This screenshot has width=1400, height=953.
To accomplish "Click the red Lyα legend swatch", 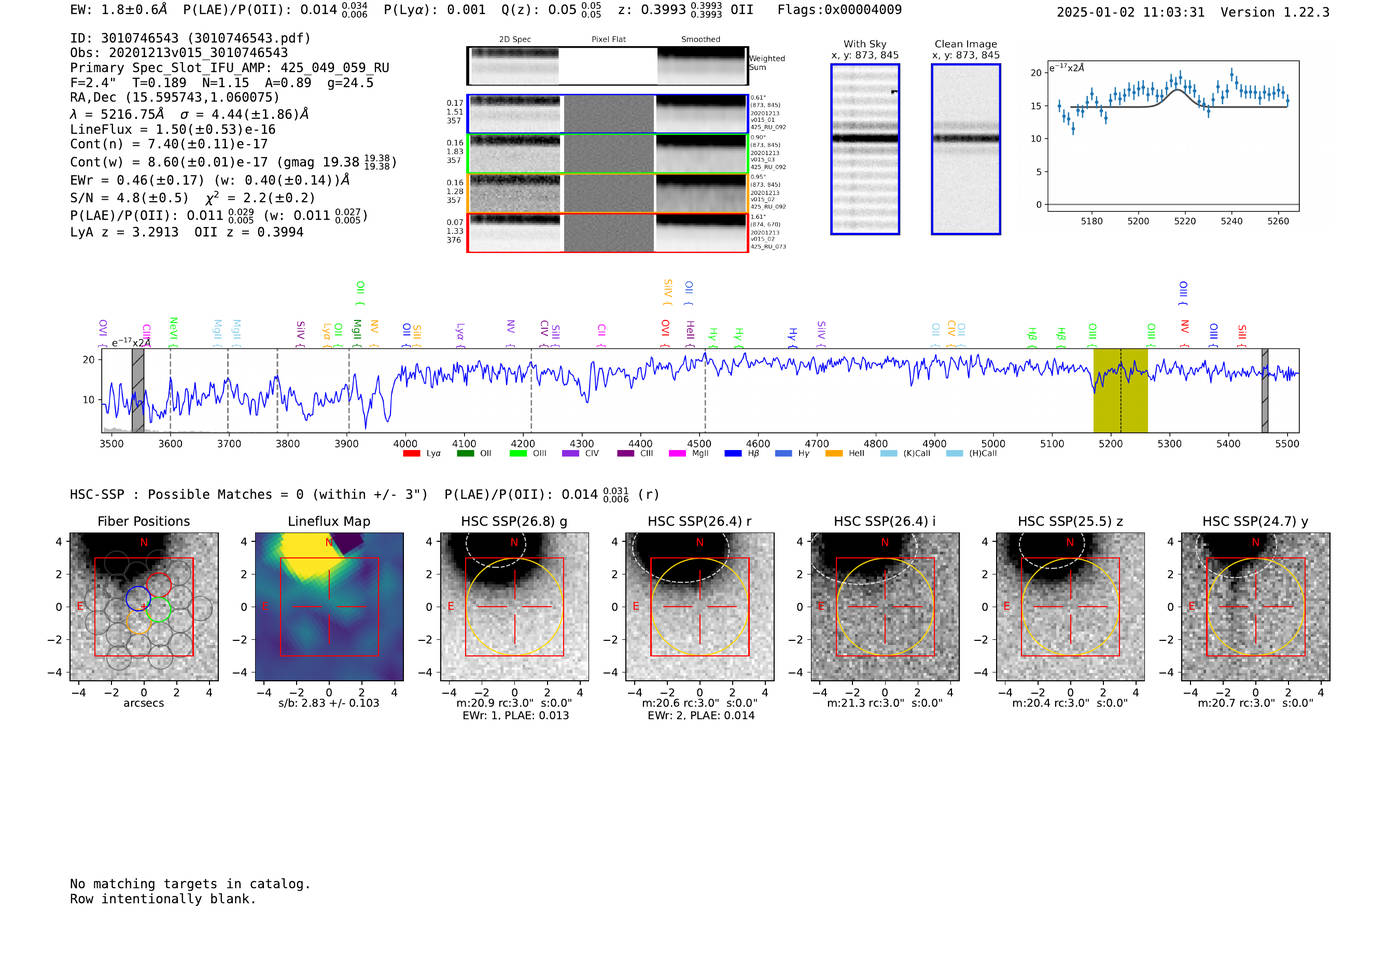I will coord(411,454).
